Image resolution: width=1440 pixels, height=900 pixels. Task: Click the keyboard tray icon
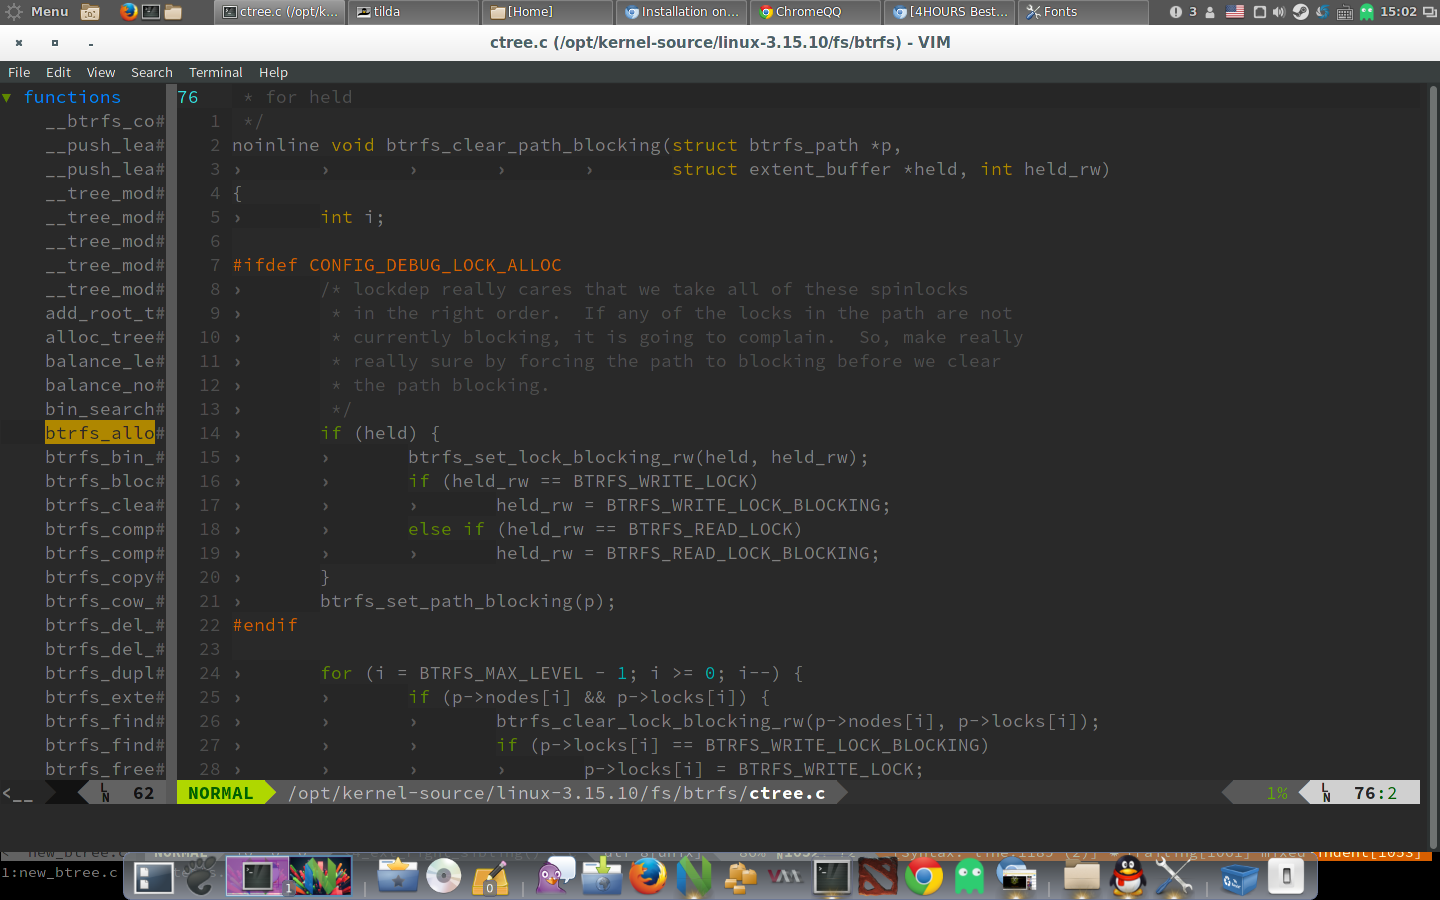coord(1344,12)
